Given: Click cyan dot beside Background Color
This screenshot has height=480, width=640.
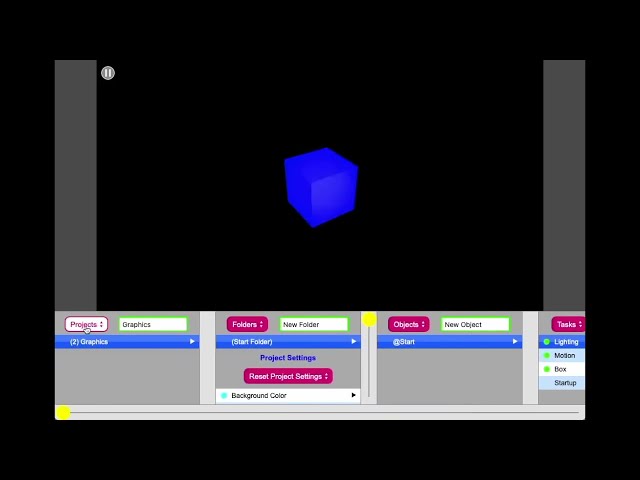Looking at the screenshot, I should [224, 396].
